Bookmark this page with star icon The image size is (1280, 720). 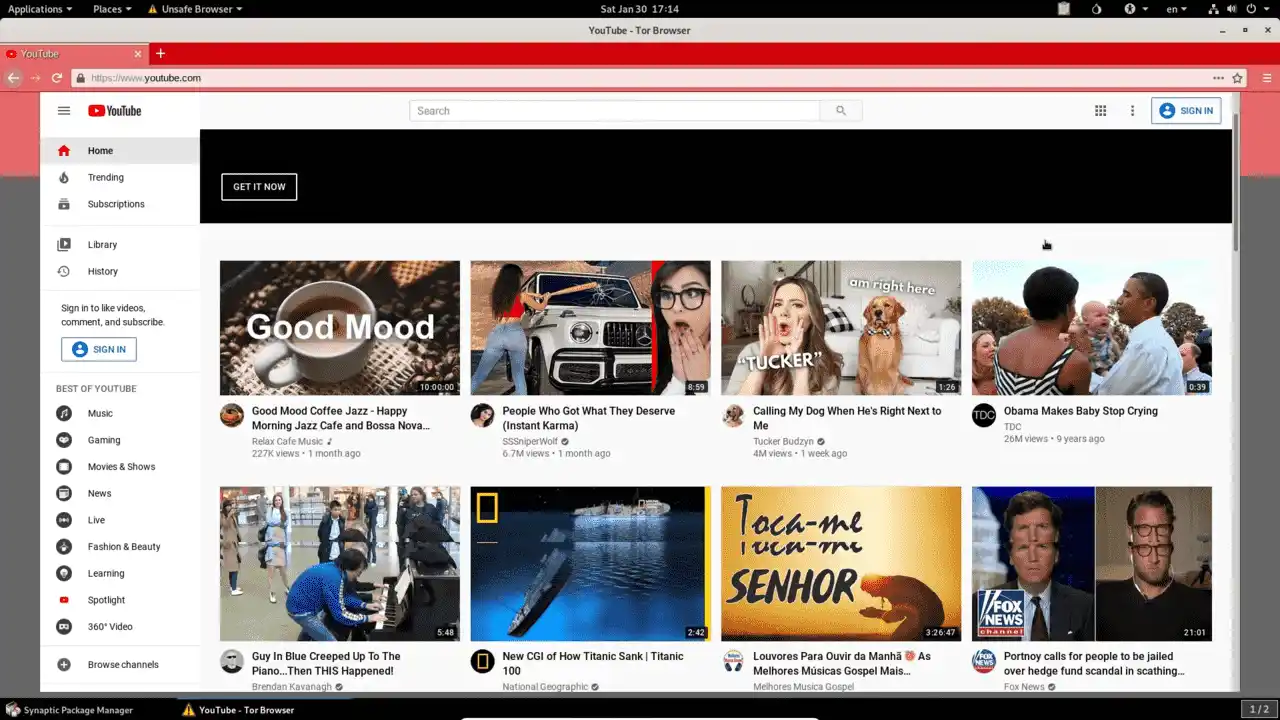[x=1237, y=78]
